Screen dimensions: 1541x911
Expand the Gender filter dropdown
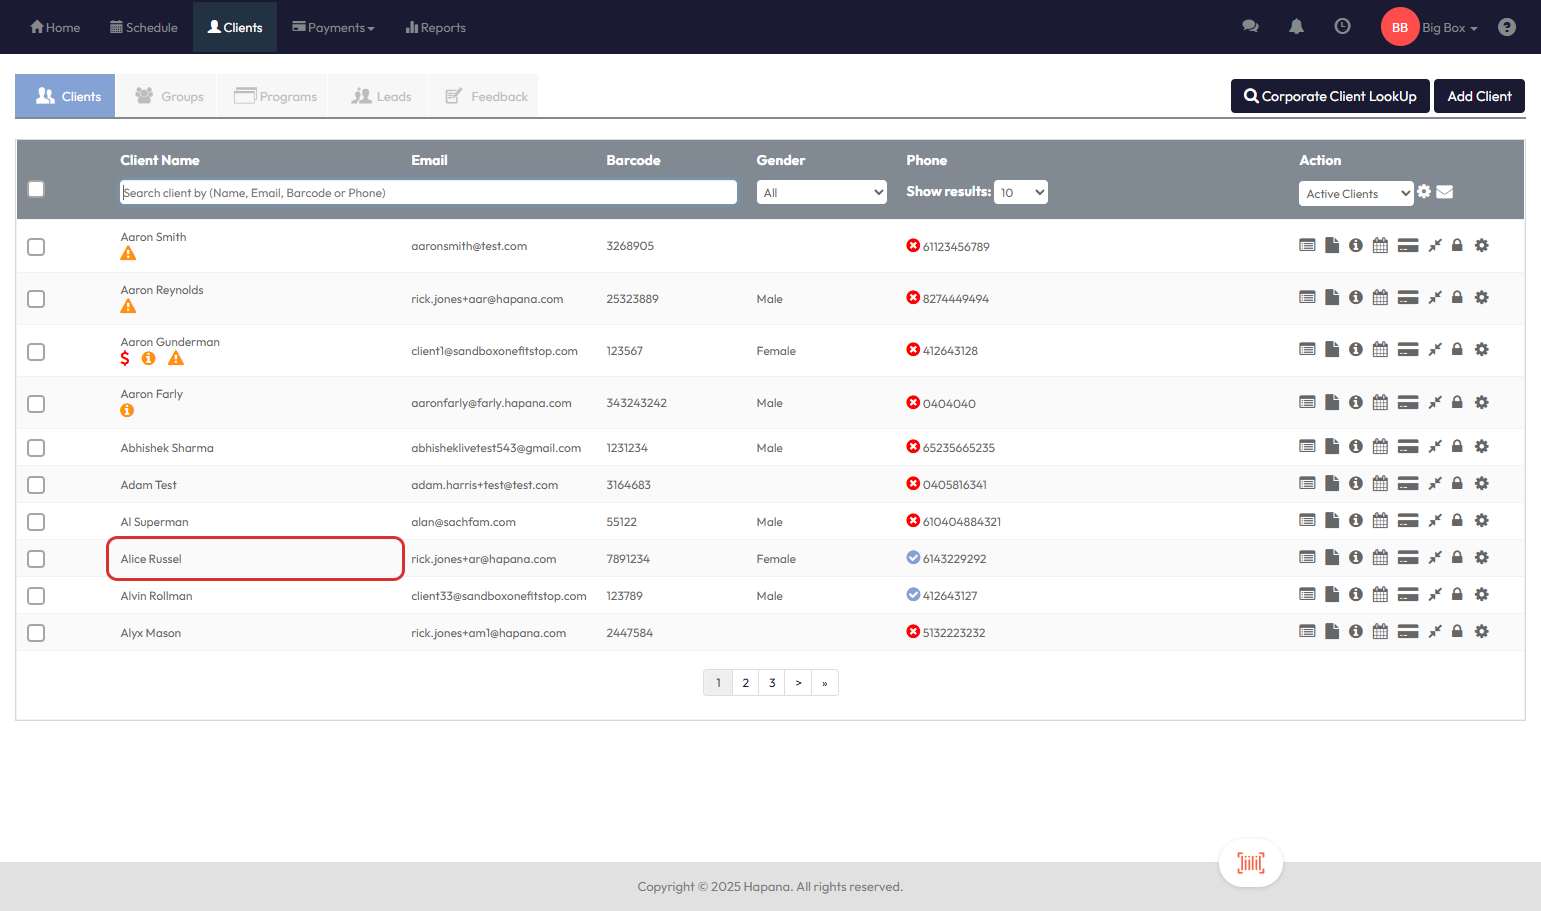point(821,192)
